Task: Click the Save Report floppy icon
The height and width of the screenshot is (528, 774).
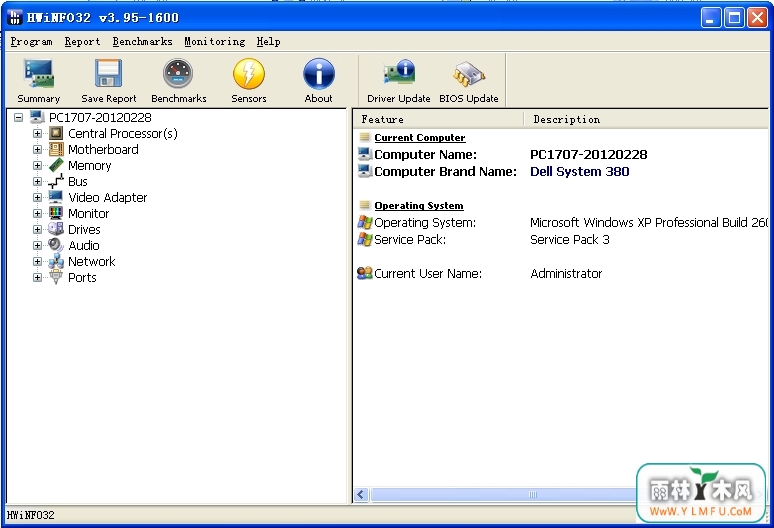Action: tap(108, 74)
